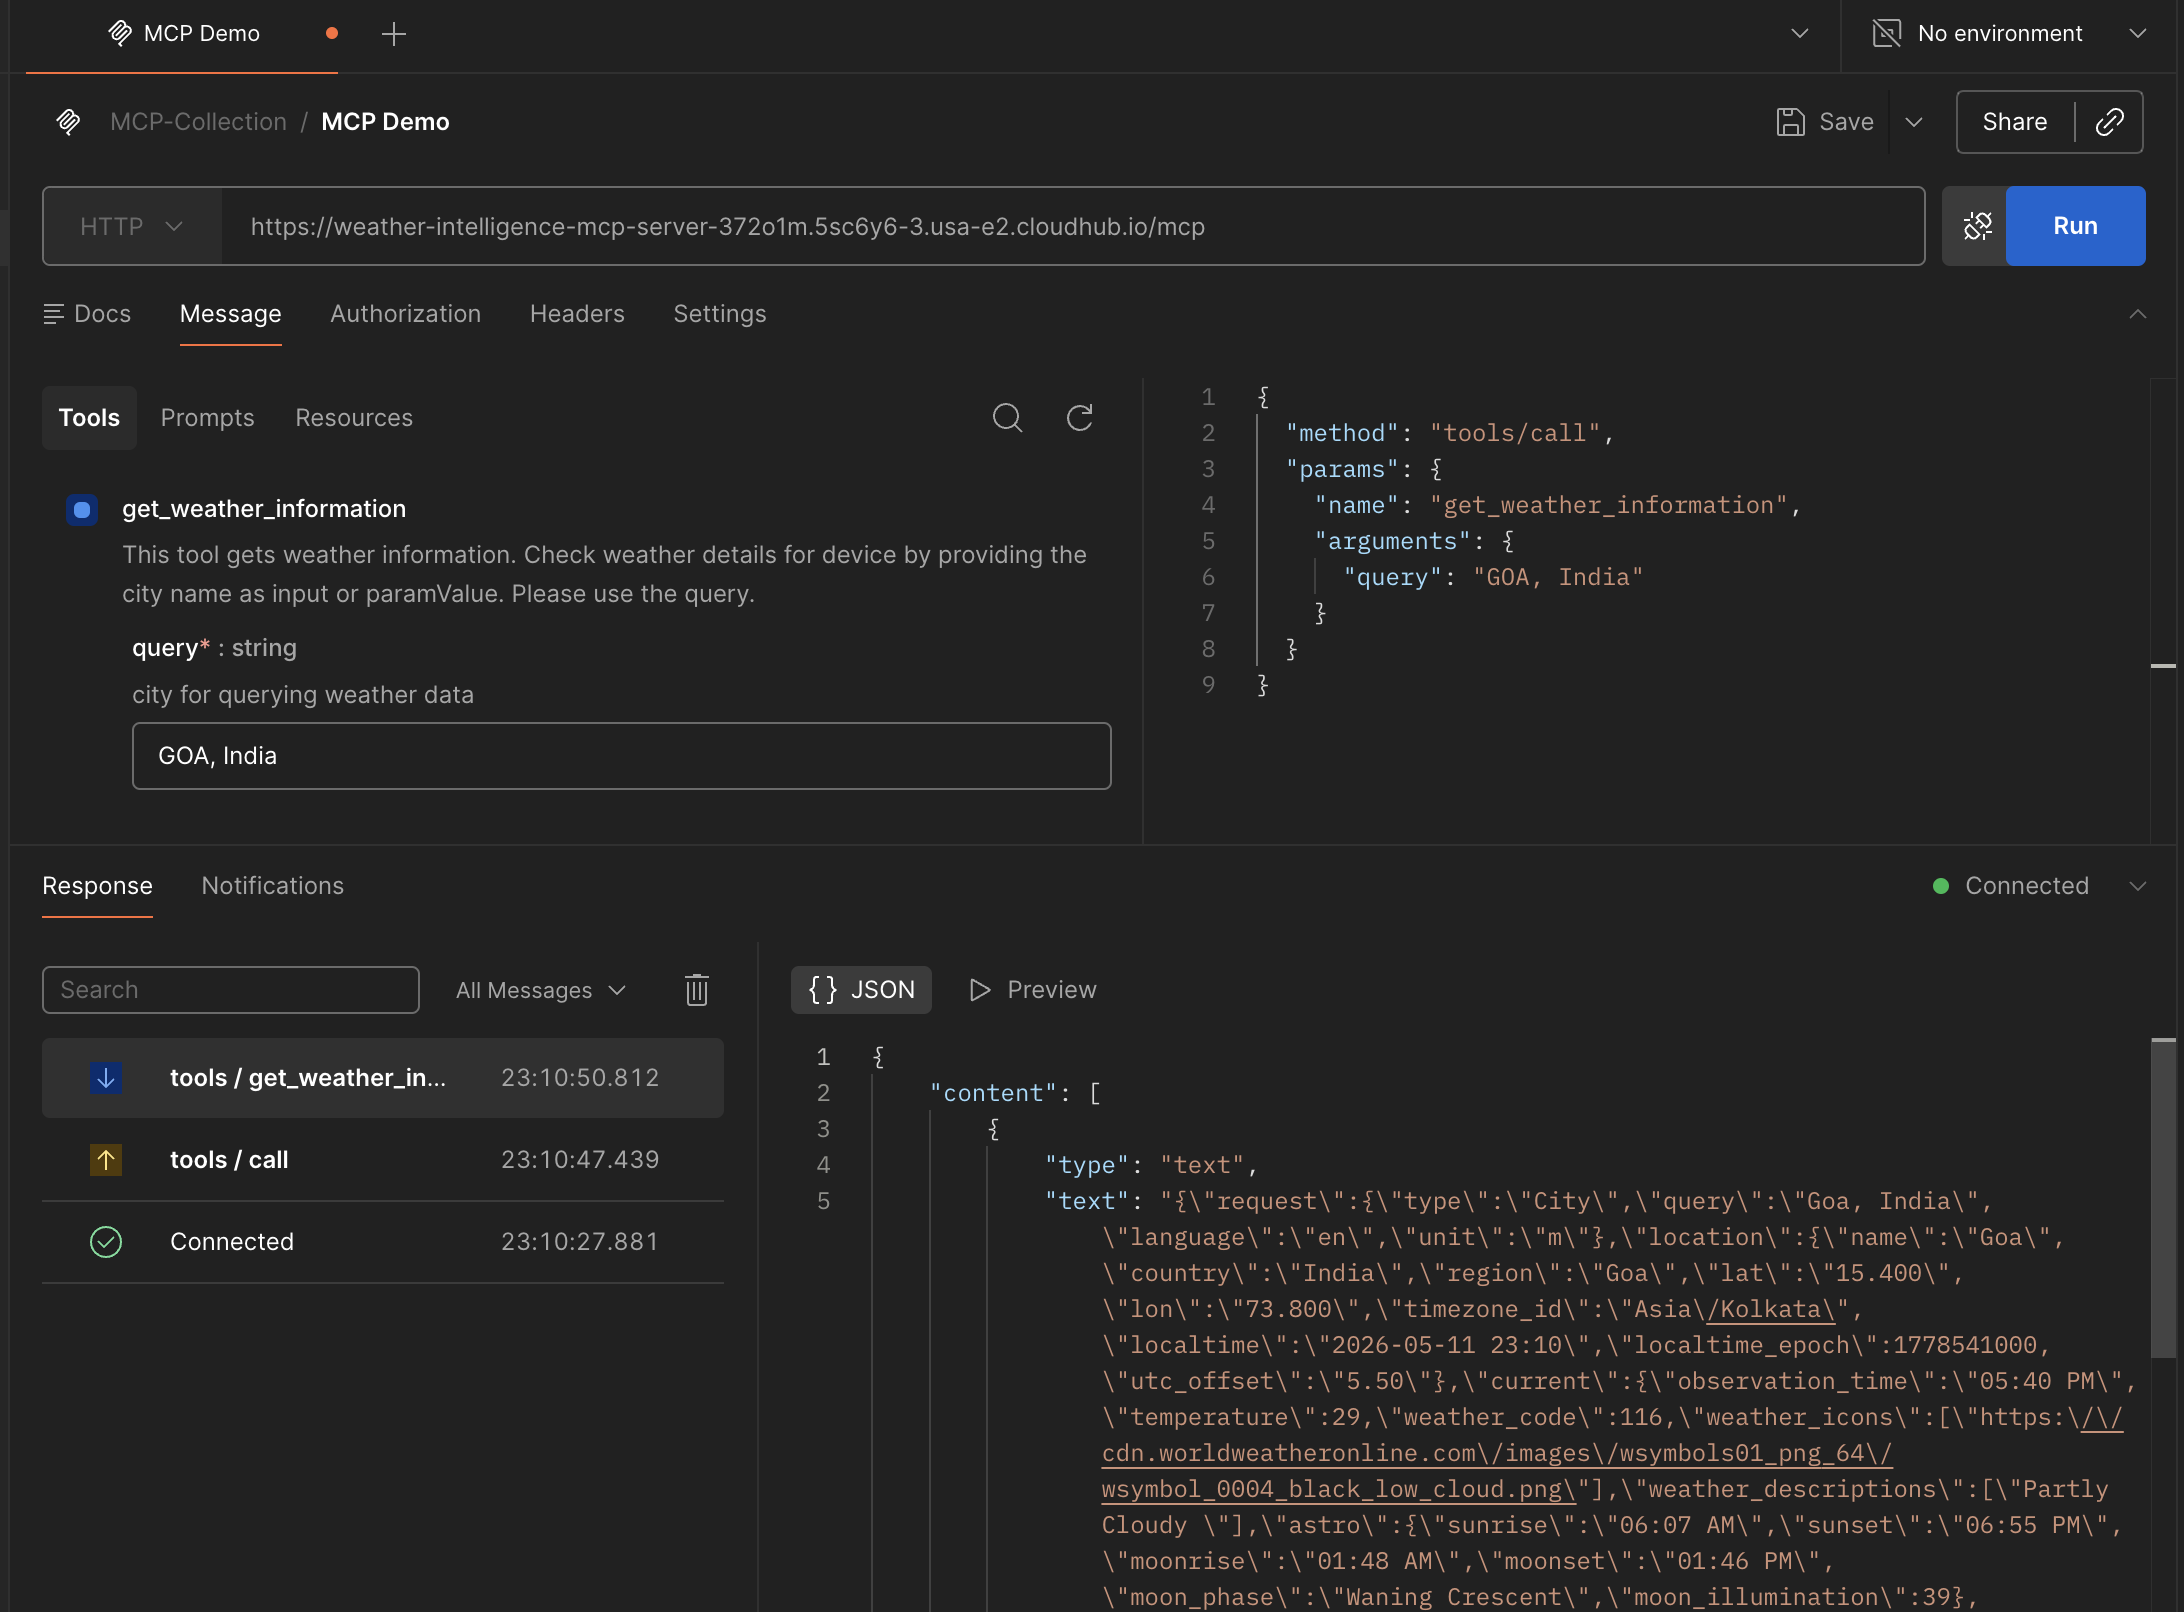Viewport: 2184px width, 1612px height.
Task: Select the tools / get_weather_in... message row
Action: (383, 1077)
